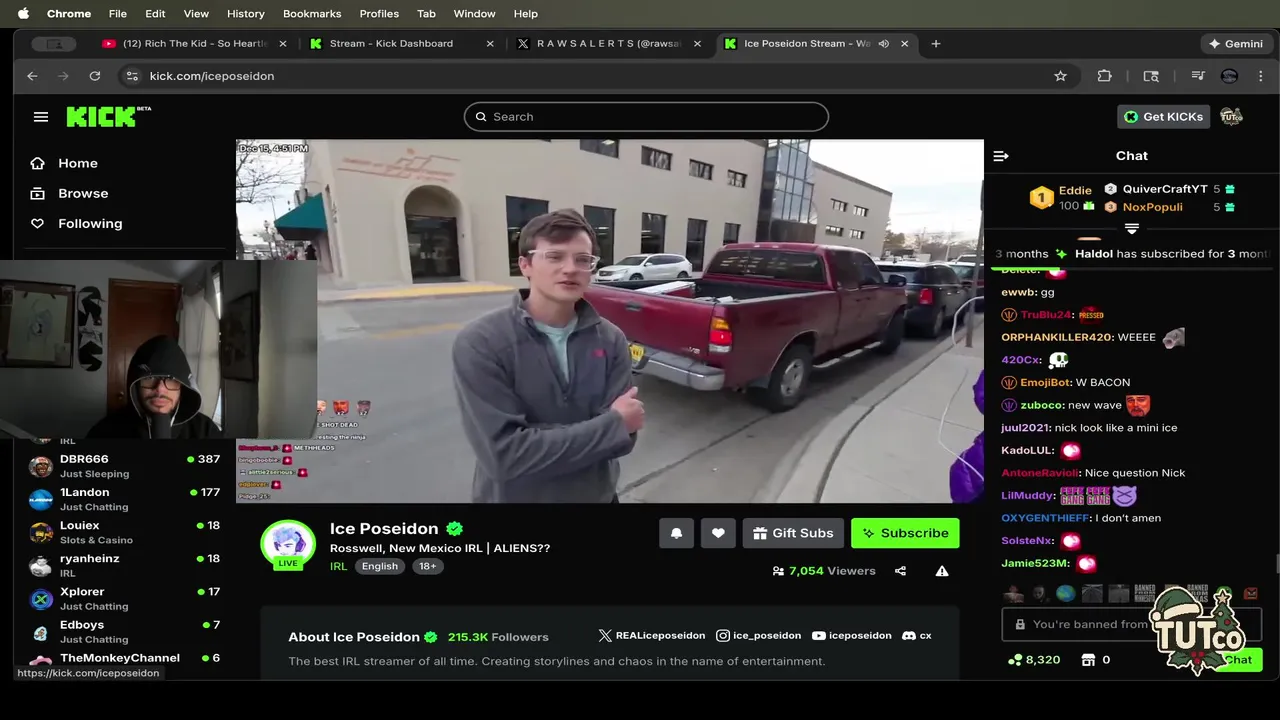Image resolution: width=1280 pixels, height=720 pixels.
Task: Click username EmojiBot in chat
Action: [1044, 383]
